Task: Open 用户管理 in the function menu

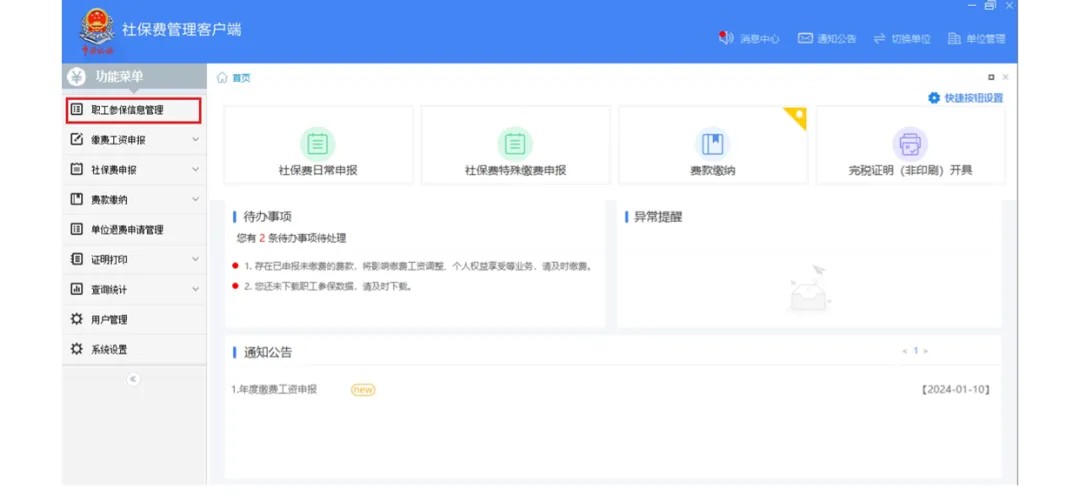Action: click(x=109, y=320)
